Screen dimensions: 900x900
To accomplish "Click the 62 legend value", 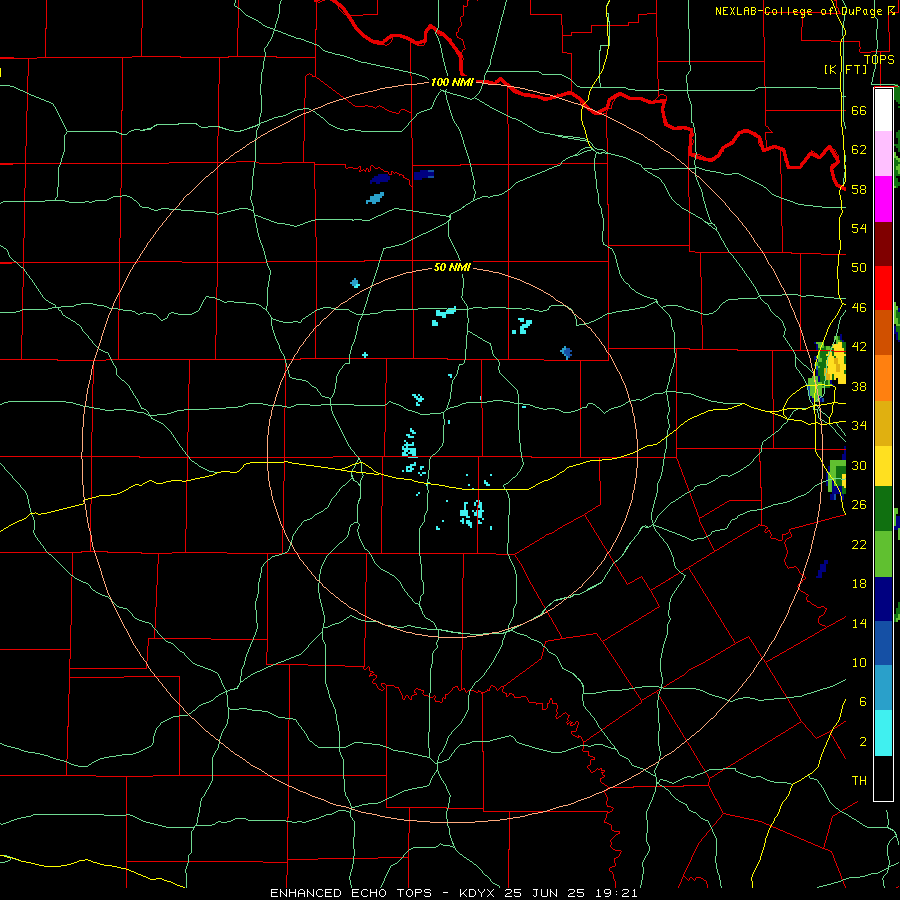I will click(x=859, y=149).
